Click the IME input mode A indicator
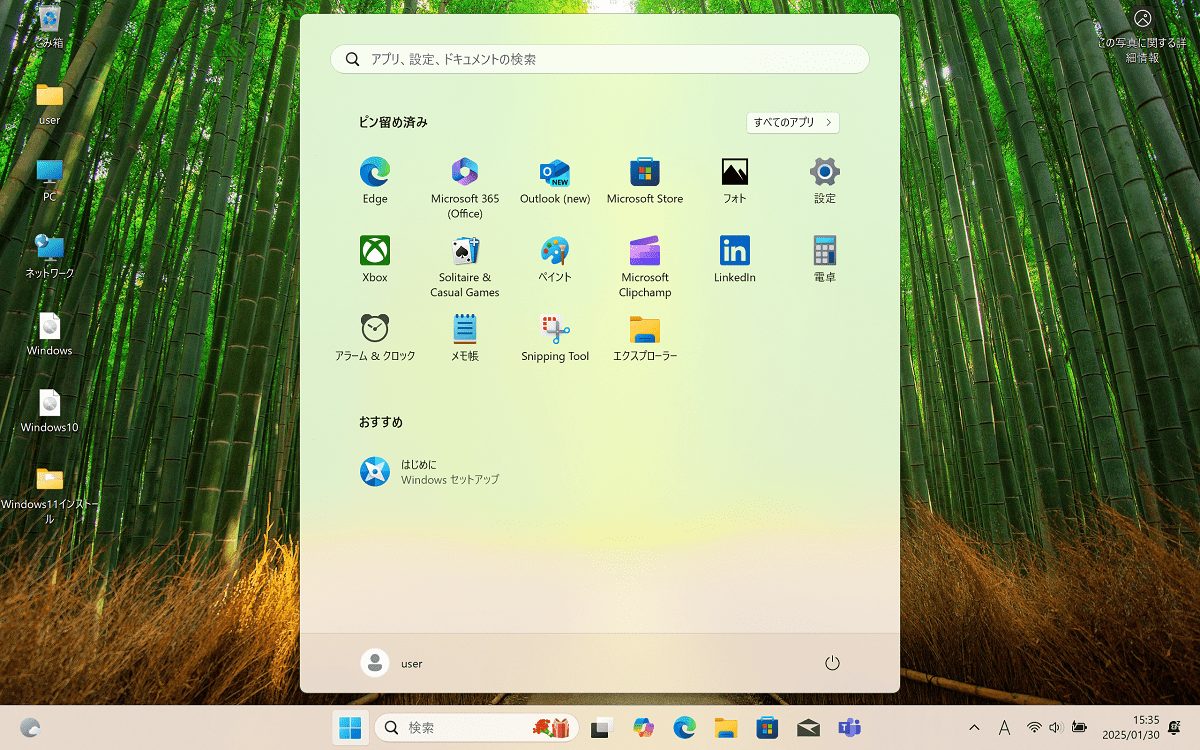1200x750 pixels. click(x=1004, y=728)
